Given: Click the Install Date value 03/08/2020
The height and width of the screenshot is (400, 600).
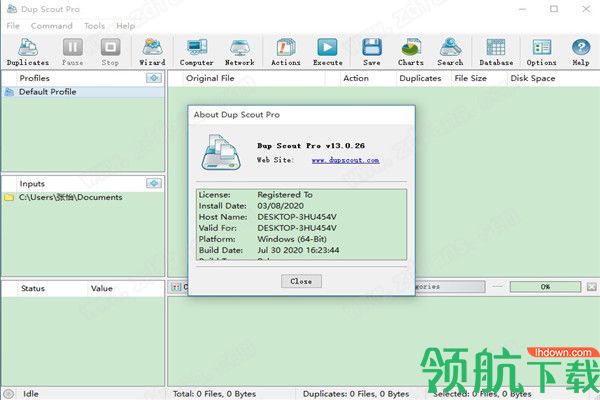Looking at the screenshot, I should pos(280,206).
